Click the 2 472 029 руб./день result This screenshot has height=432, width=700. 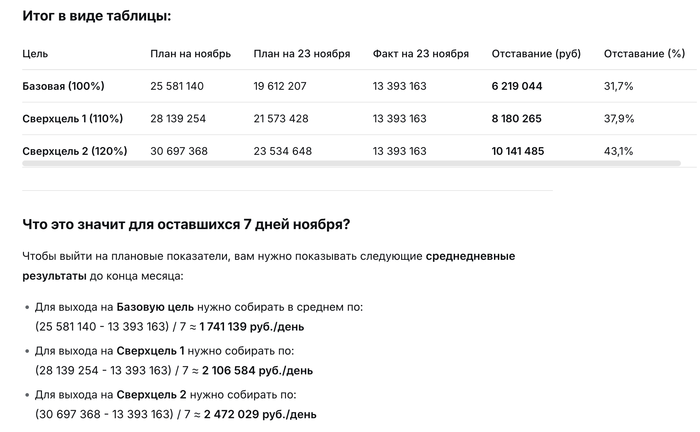[x=261, y=413]
